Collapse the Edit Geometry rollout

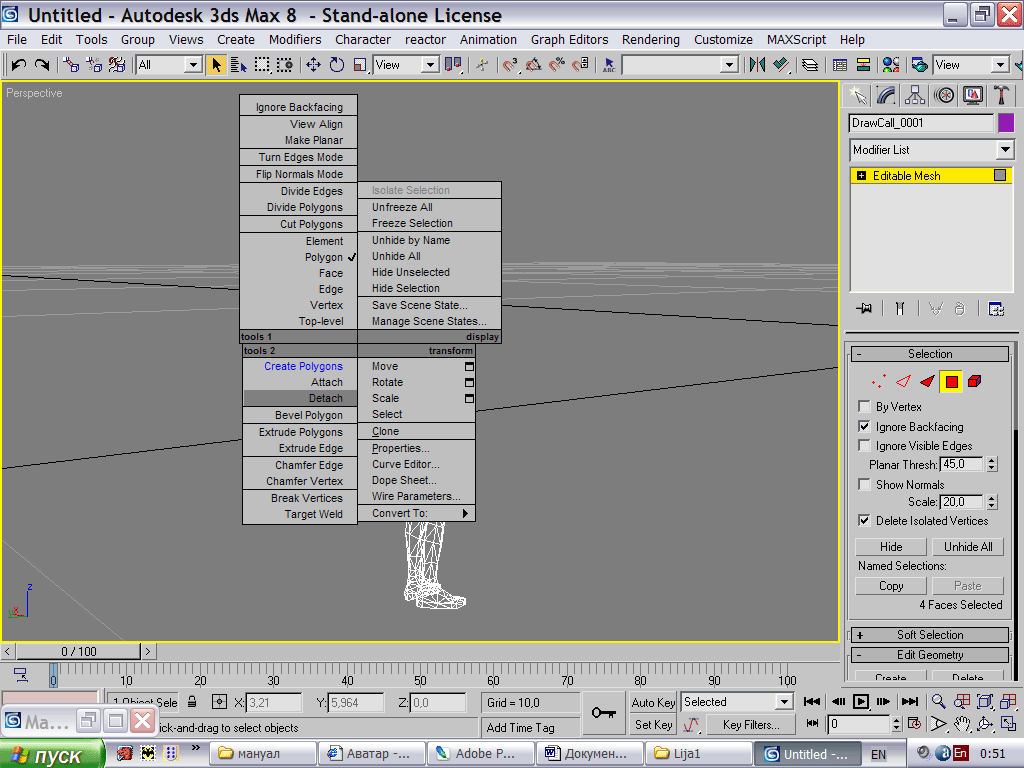click(x=930, y=655)
